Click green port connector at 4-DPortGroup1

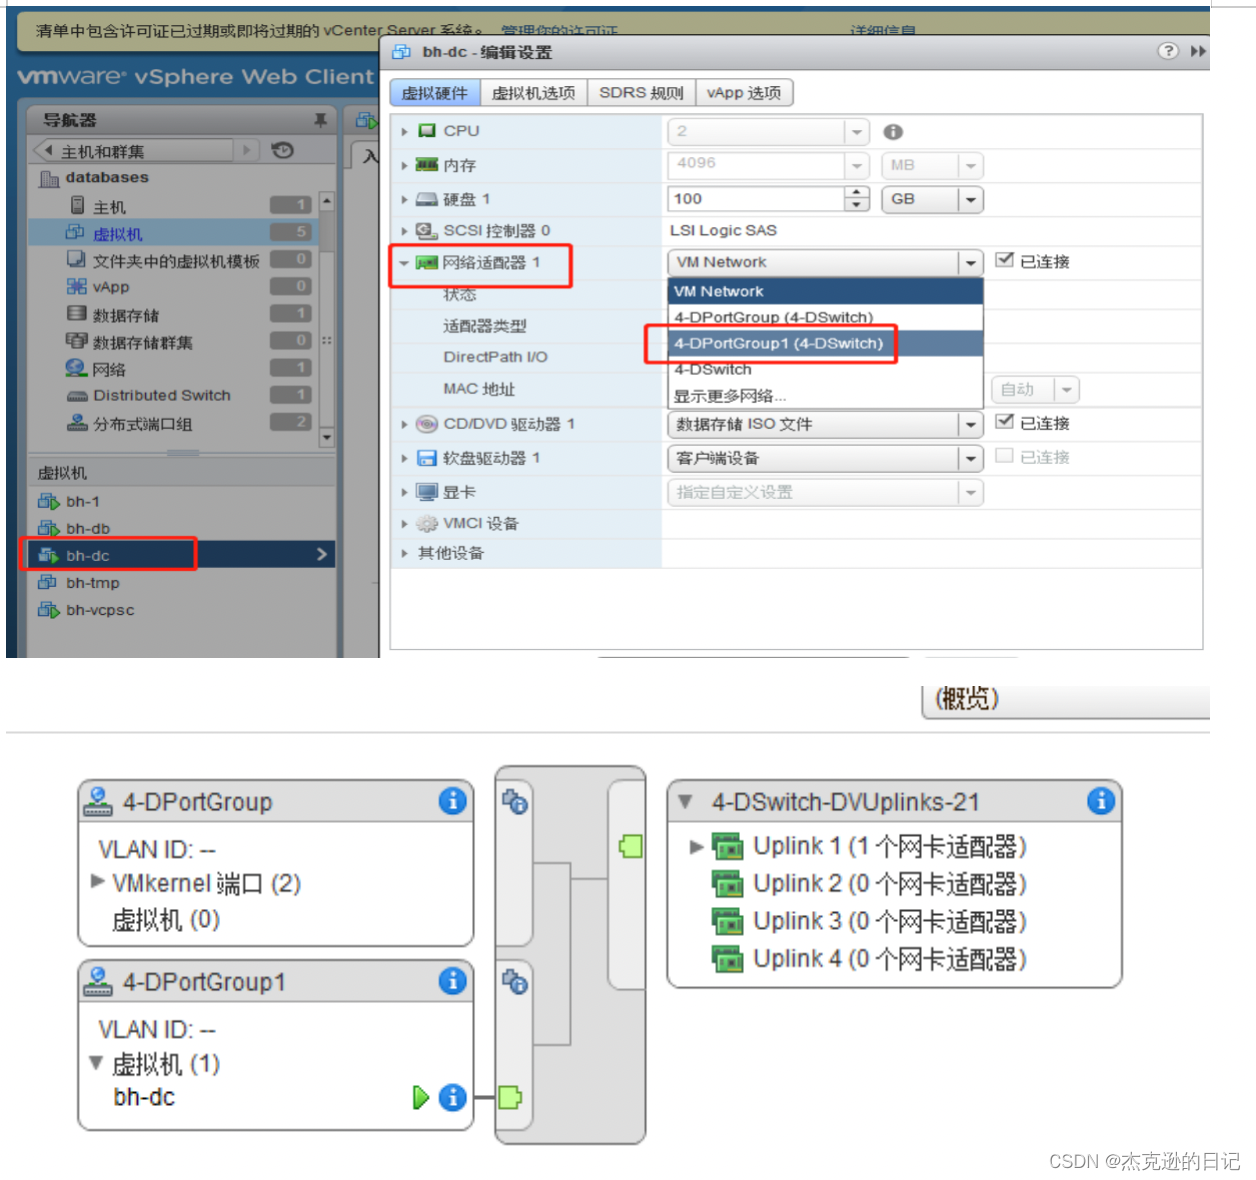point(509,1097)
